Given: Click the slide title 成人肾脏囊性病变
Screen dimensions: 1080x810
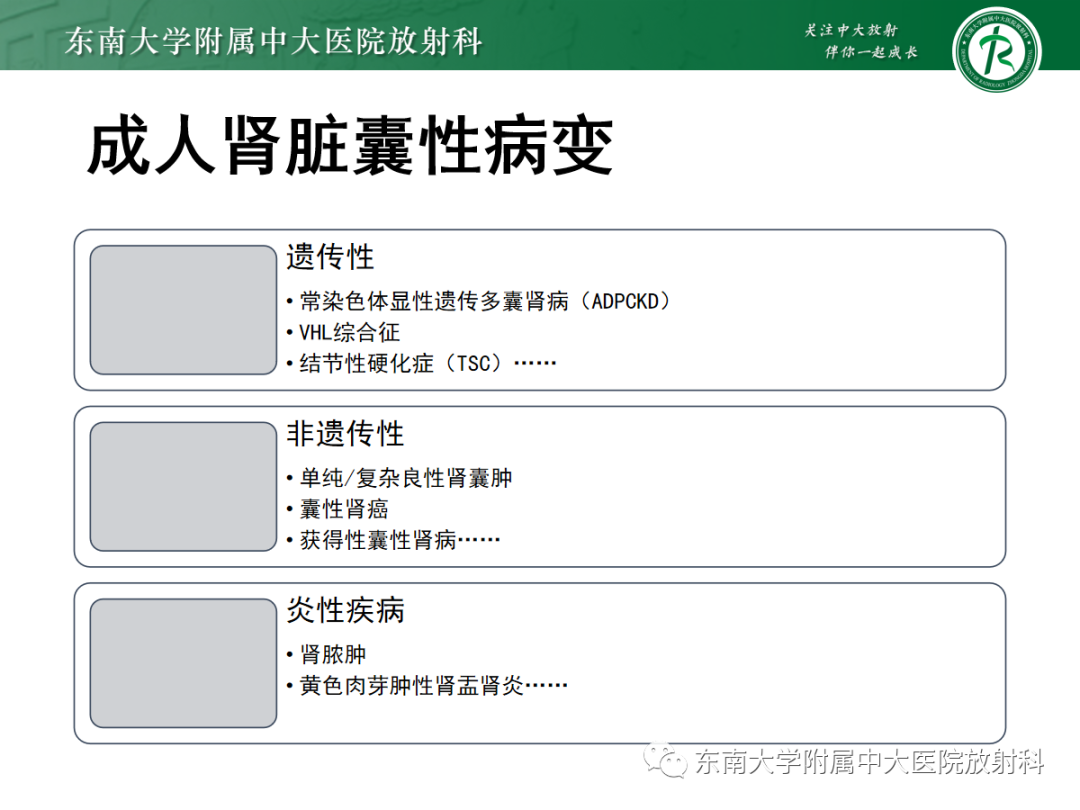Looking at the screenshot, I should (351, 146).
